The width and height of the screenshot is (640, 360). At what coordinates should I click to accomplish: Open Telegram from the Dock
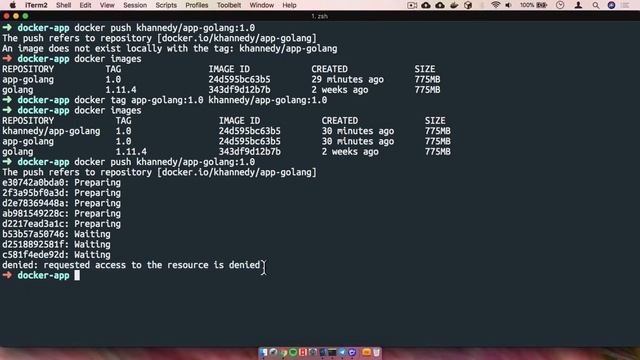(x=342, y=352)
